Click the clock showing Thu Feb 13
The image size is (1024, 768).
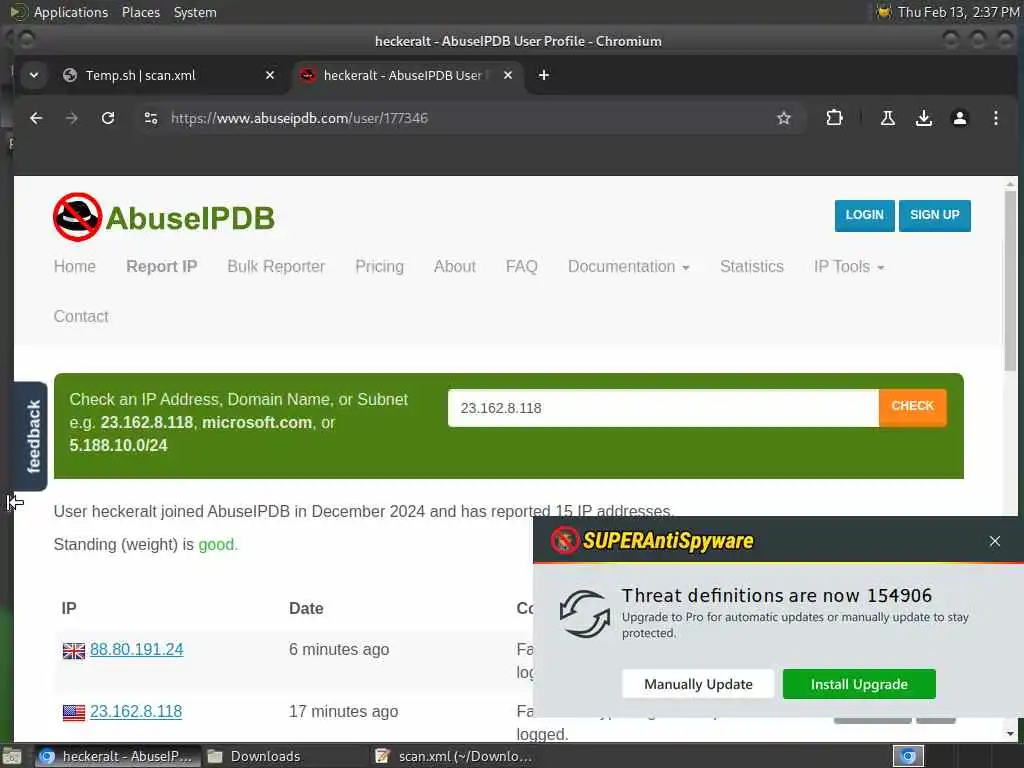point(958,12)
